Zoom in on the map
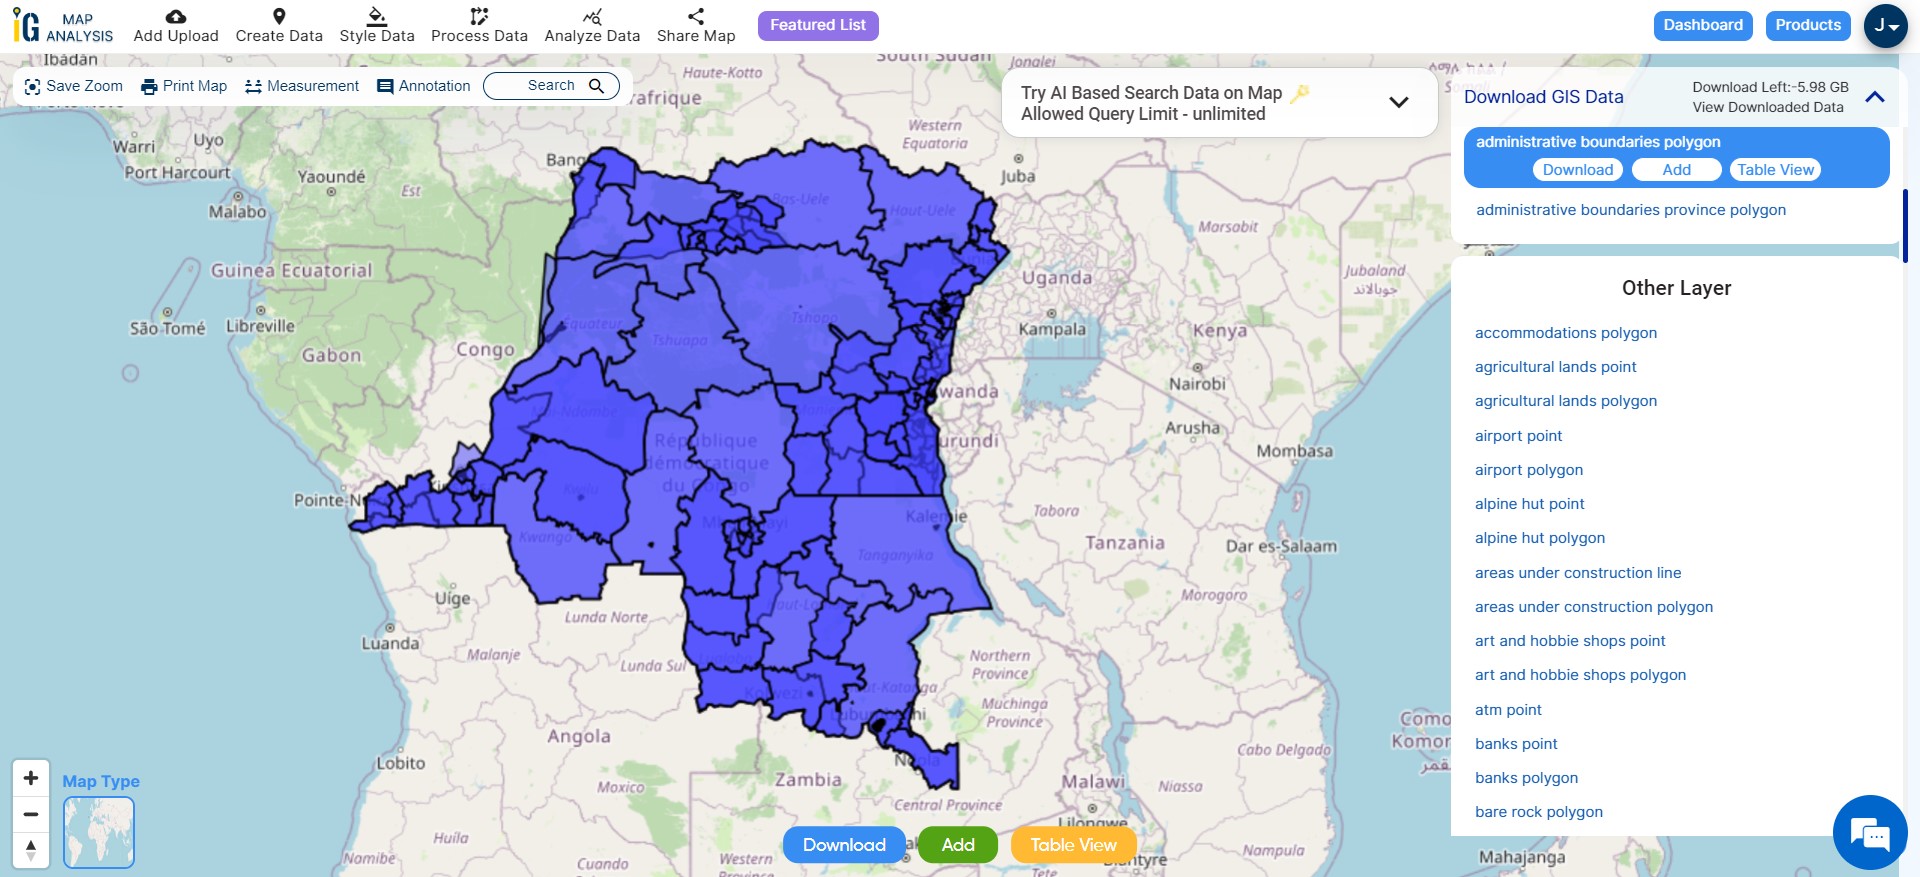The width and height of the screenshot is (1920, 877). (x=31, y=778)
